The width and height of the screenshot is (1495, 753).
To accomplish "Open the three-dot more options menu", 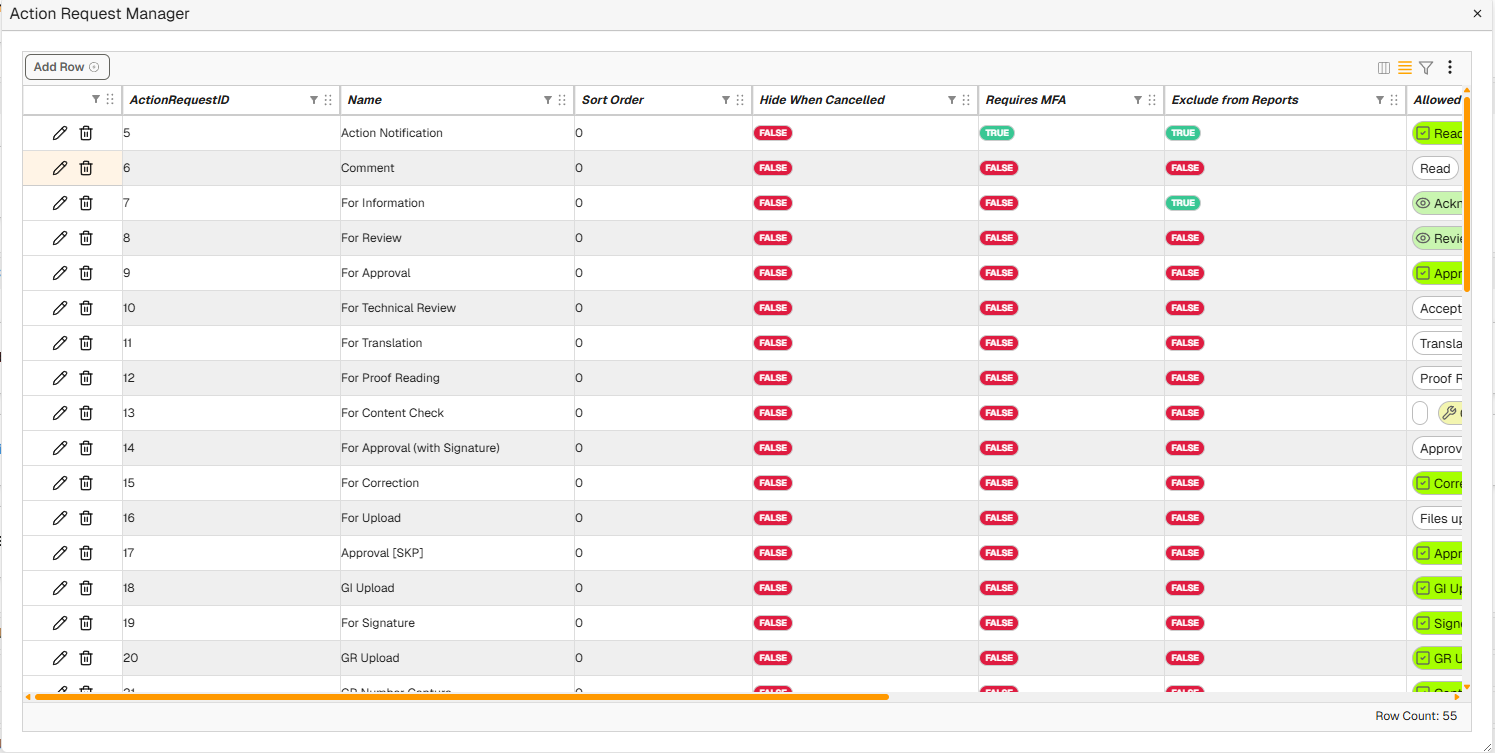I will [x=1450, y=68].
